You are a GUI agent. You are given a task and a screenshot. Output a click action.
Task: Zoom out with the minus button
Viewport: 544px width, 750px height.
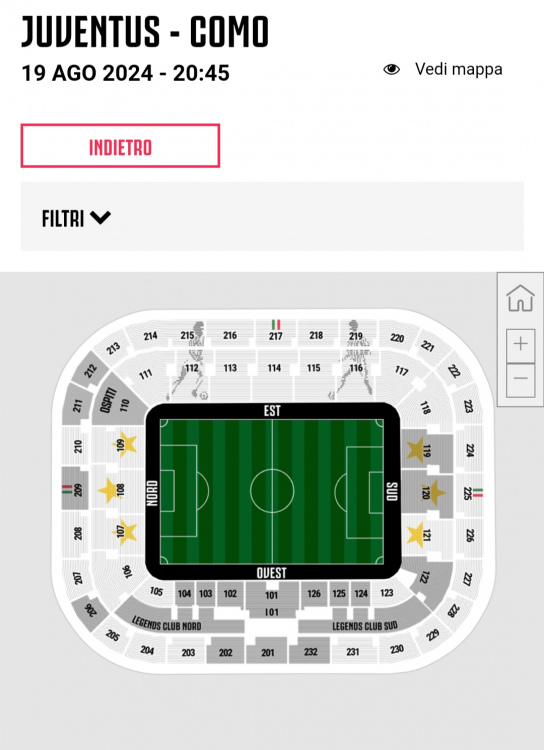coord(521,380)
